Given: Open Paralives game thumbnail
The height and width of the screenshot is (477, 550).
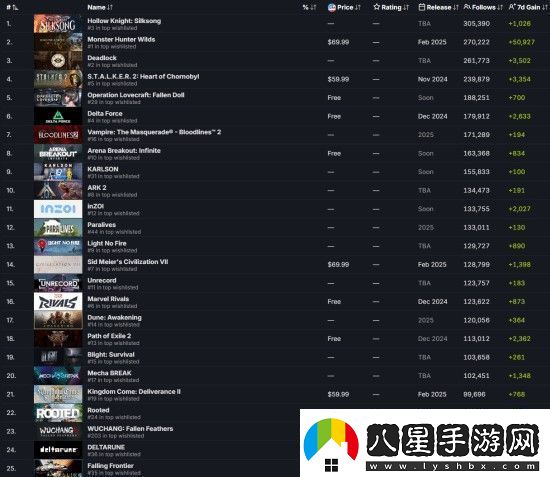Looking at the screenshot, I should [x=58, y=228].
